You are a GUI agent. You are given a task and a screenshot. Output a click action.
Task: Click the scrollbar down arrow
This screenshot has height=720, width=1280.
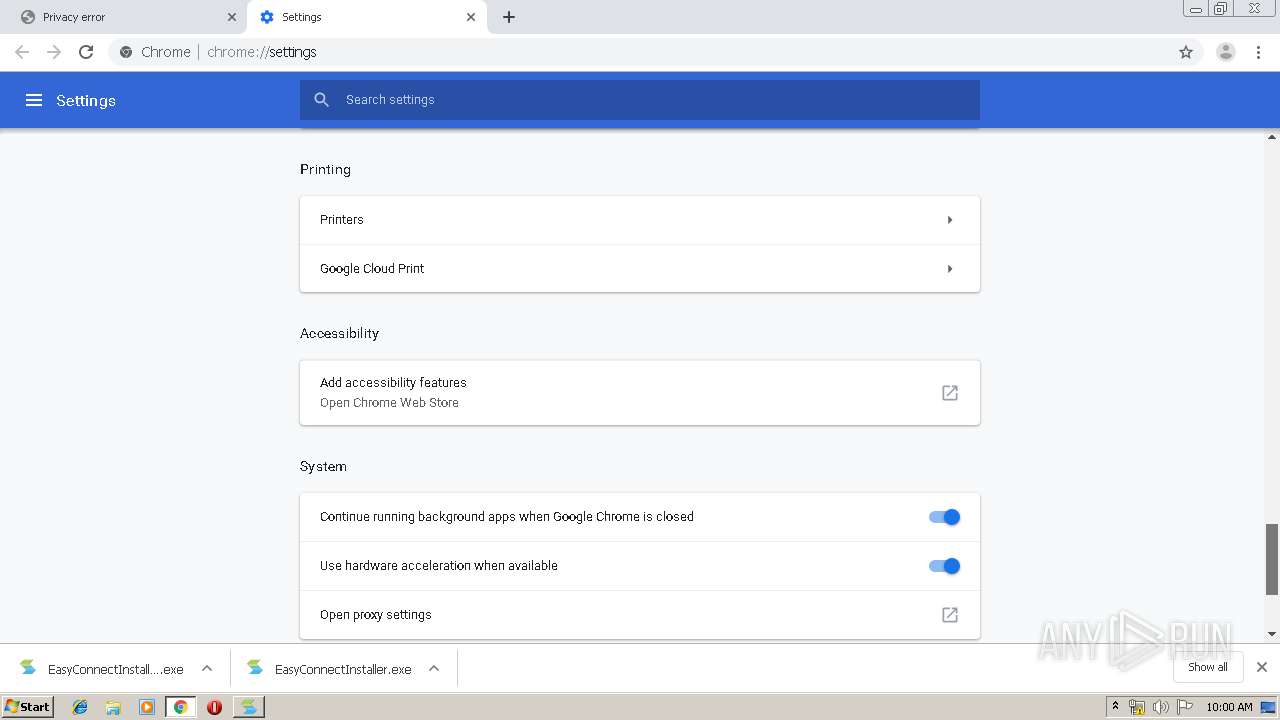click(1272, 634)
